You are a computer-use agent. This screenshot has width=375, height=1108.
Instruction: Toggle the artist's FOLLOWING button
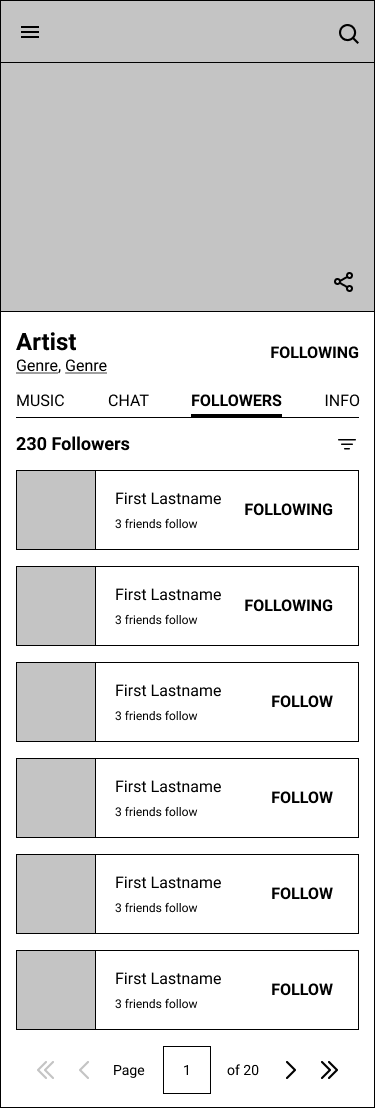click(314, 353)
